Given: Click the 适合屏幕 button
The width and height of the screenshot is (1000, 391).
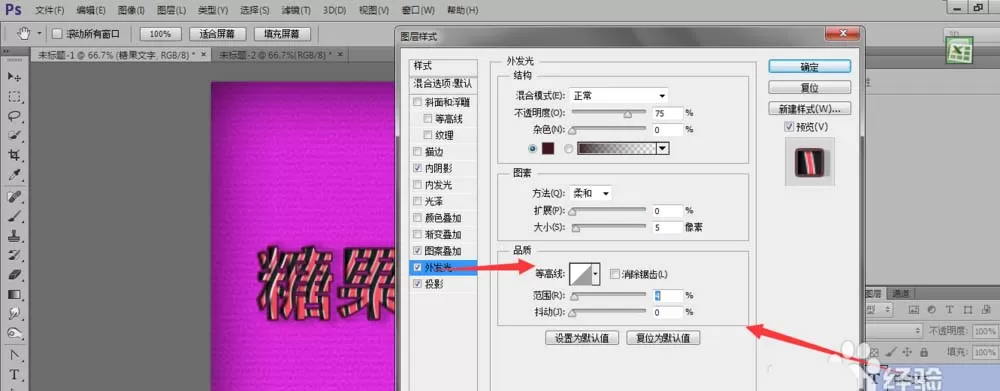Looking at the screenshot, I should 217,34.
